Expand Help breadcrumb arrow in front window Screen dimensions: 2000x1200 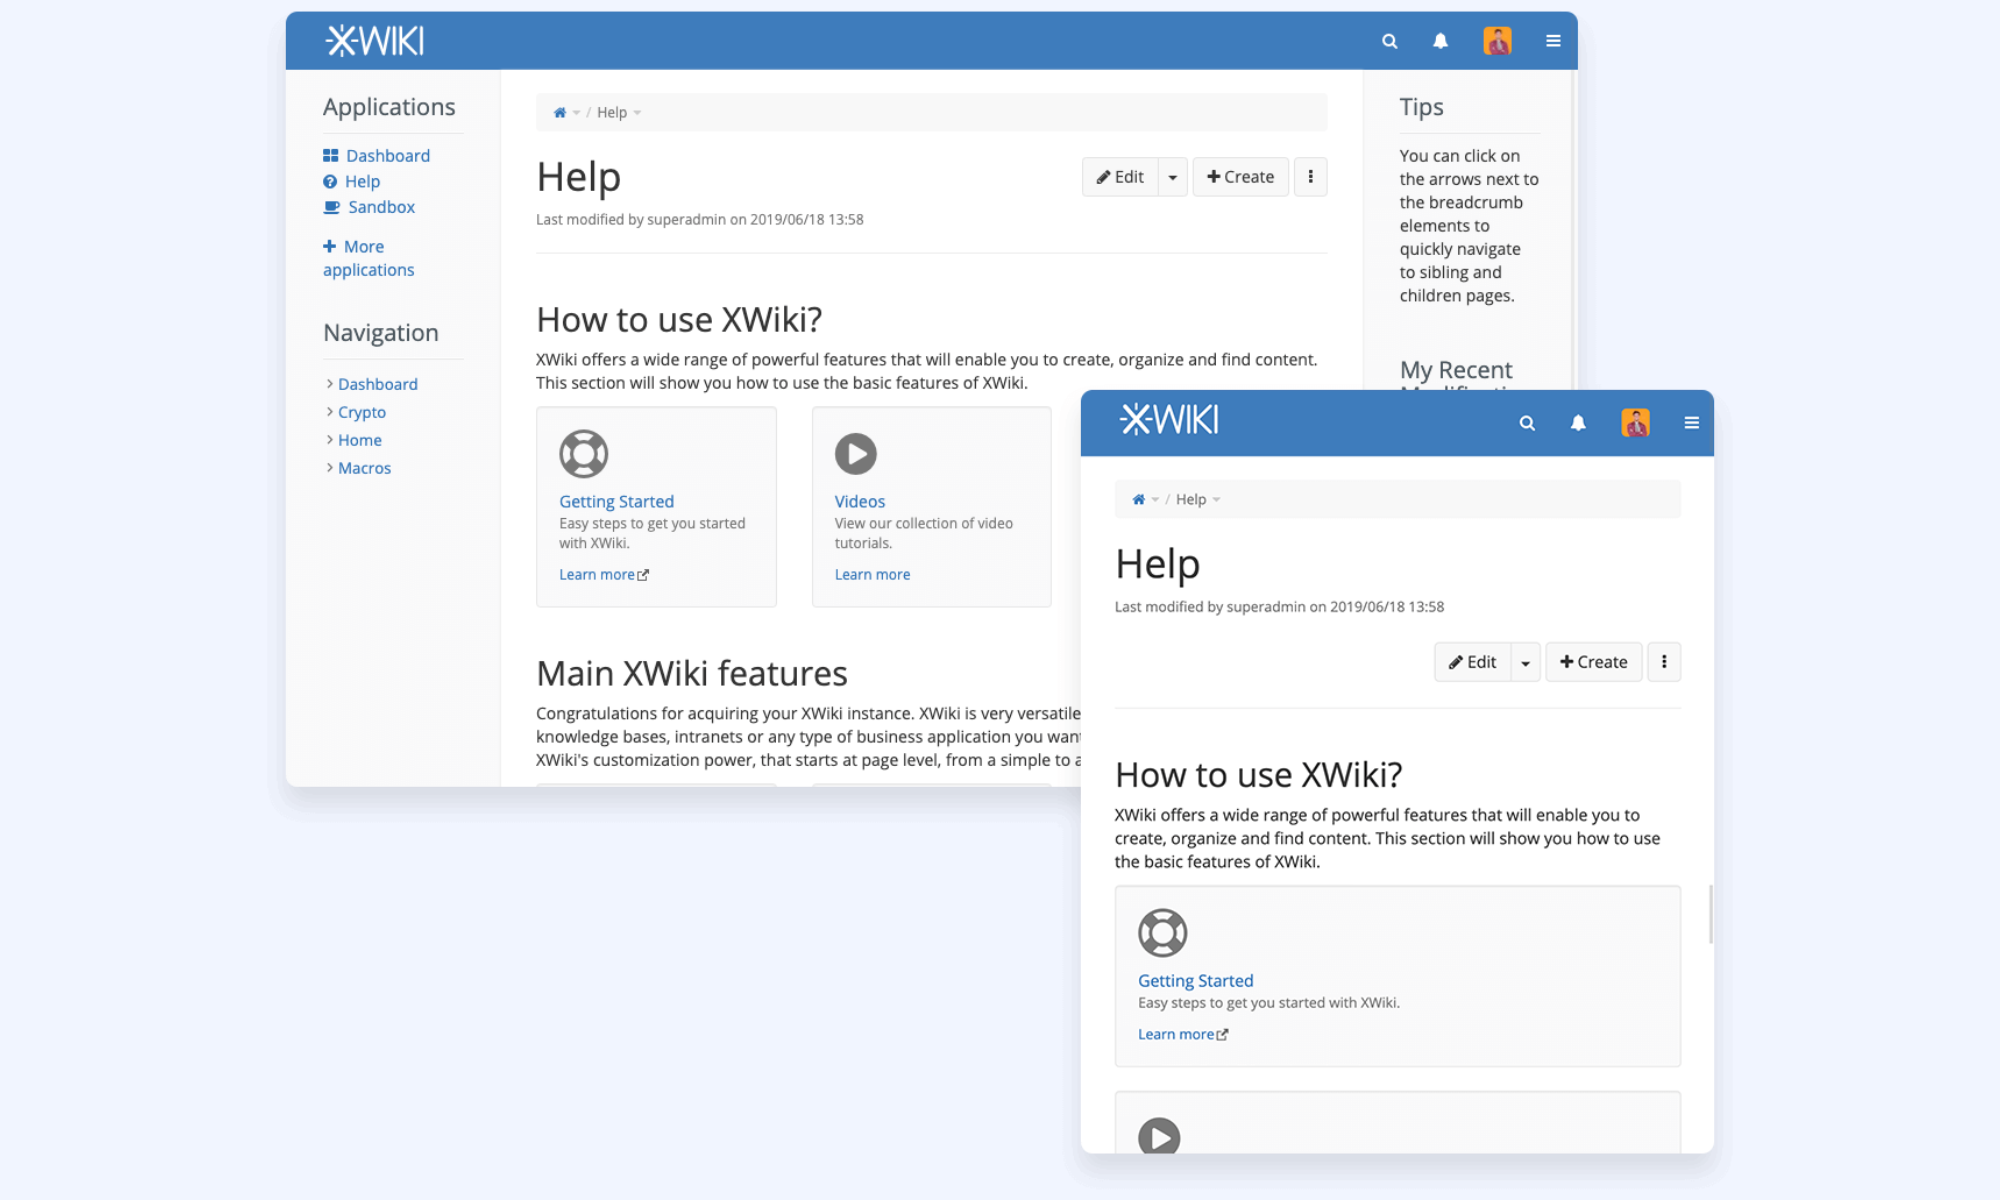[x=1216, y=500]
